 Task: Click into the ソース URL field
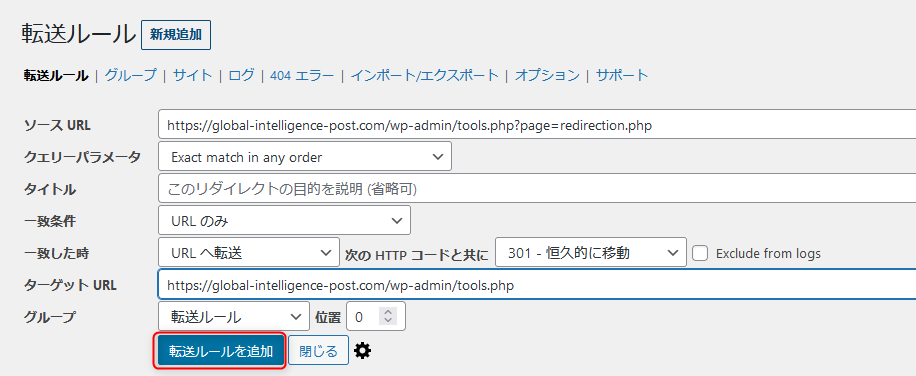537,124
